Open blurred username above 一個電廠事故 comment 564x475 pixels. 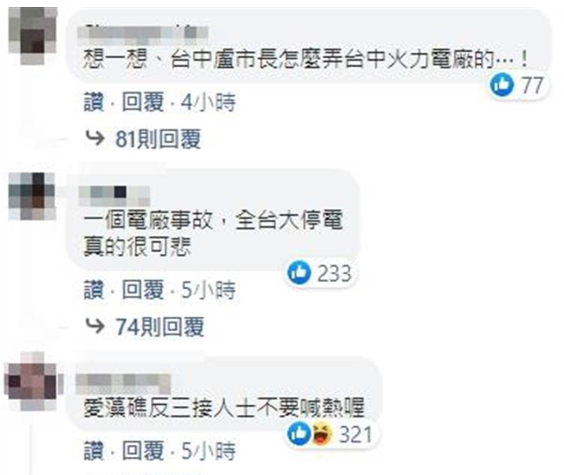tap(114, 196)
